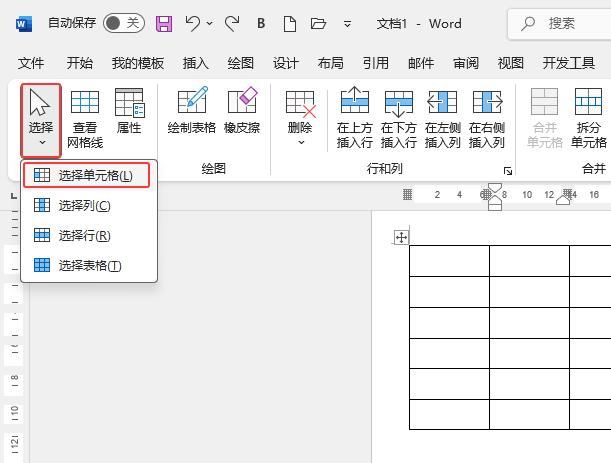Image resolution: width=611 pixels, height=463 pixels.
Task: Switch to the 开发工具 (Developer) tab
Action: point(569,63)
